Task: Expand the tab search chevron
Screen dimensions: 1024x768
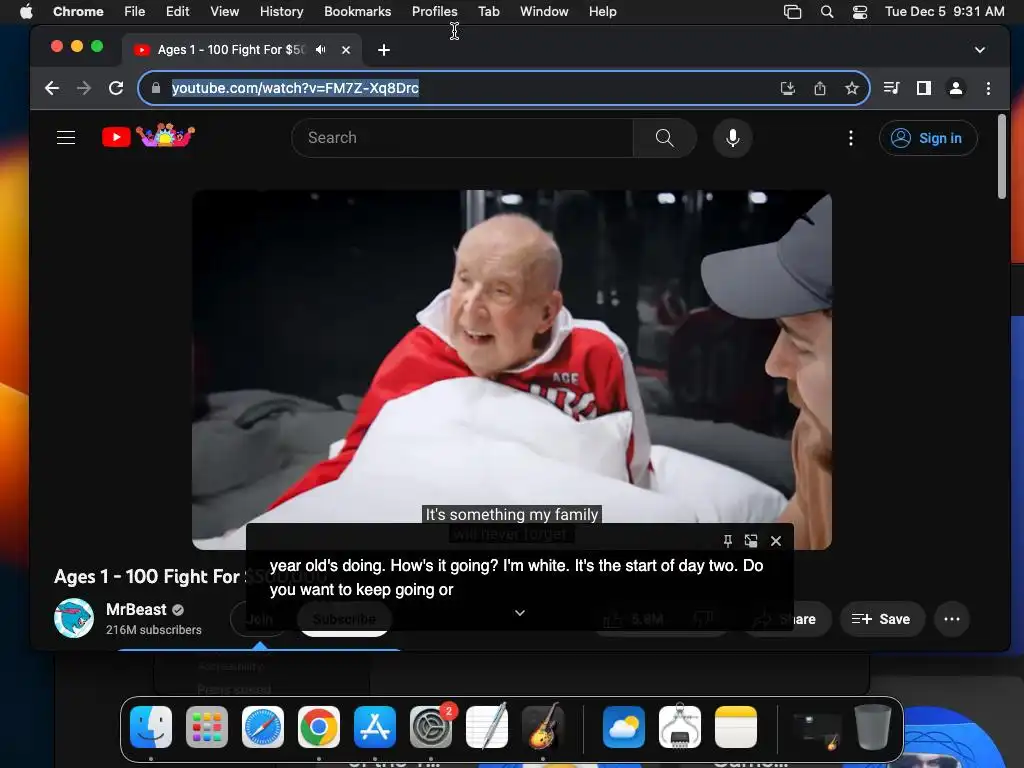Action: (980, 50)
